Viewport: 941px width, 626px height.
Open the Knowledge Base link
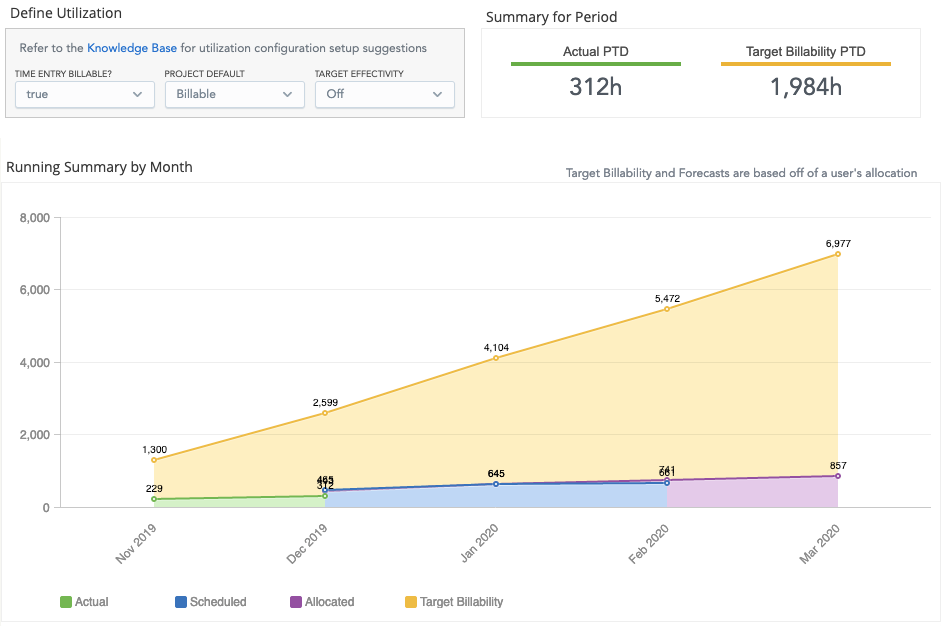pyautogui.click(x=131, y=48)
